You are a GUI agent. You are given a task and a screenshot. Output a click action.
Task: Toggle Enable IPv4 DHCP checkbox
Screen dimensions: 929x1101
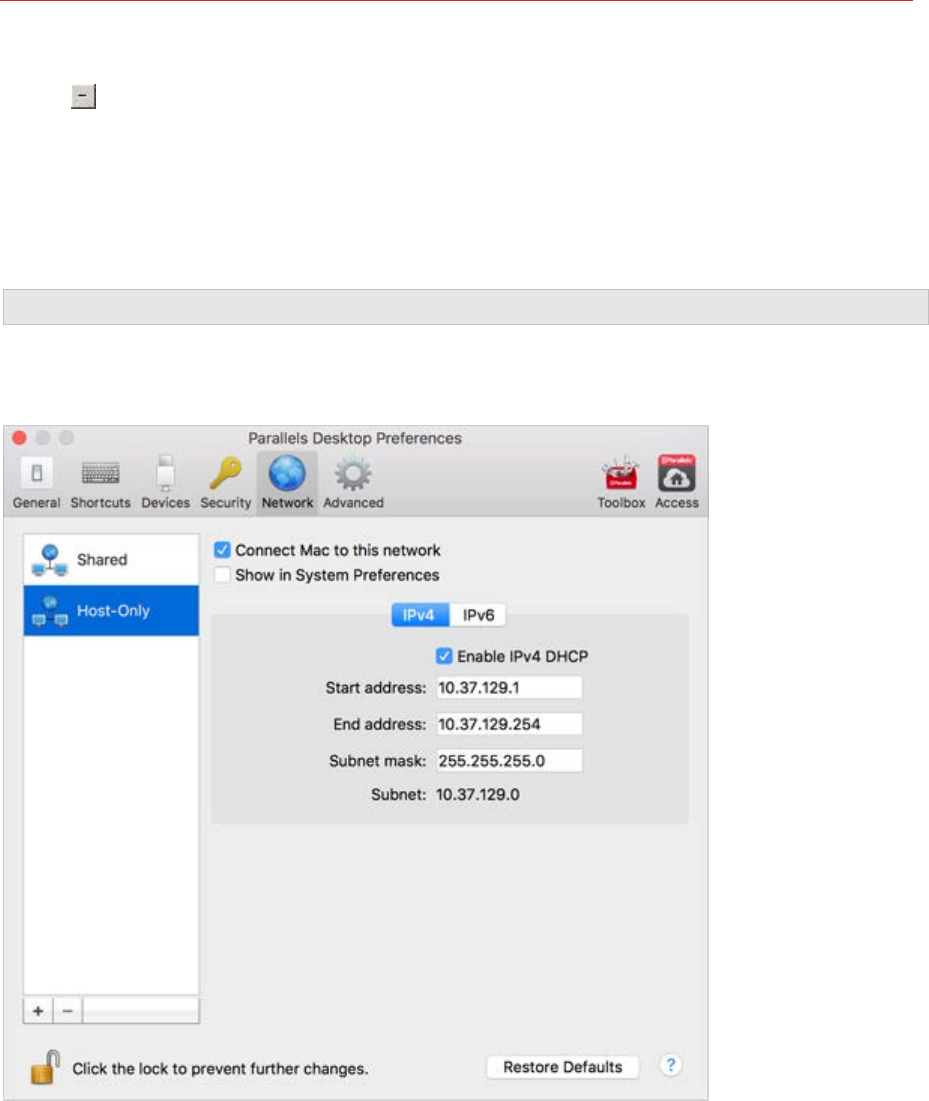[444, 656]
